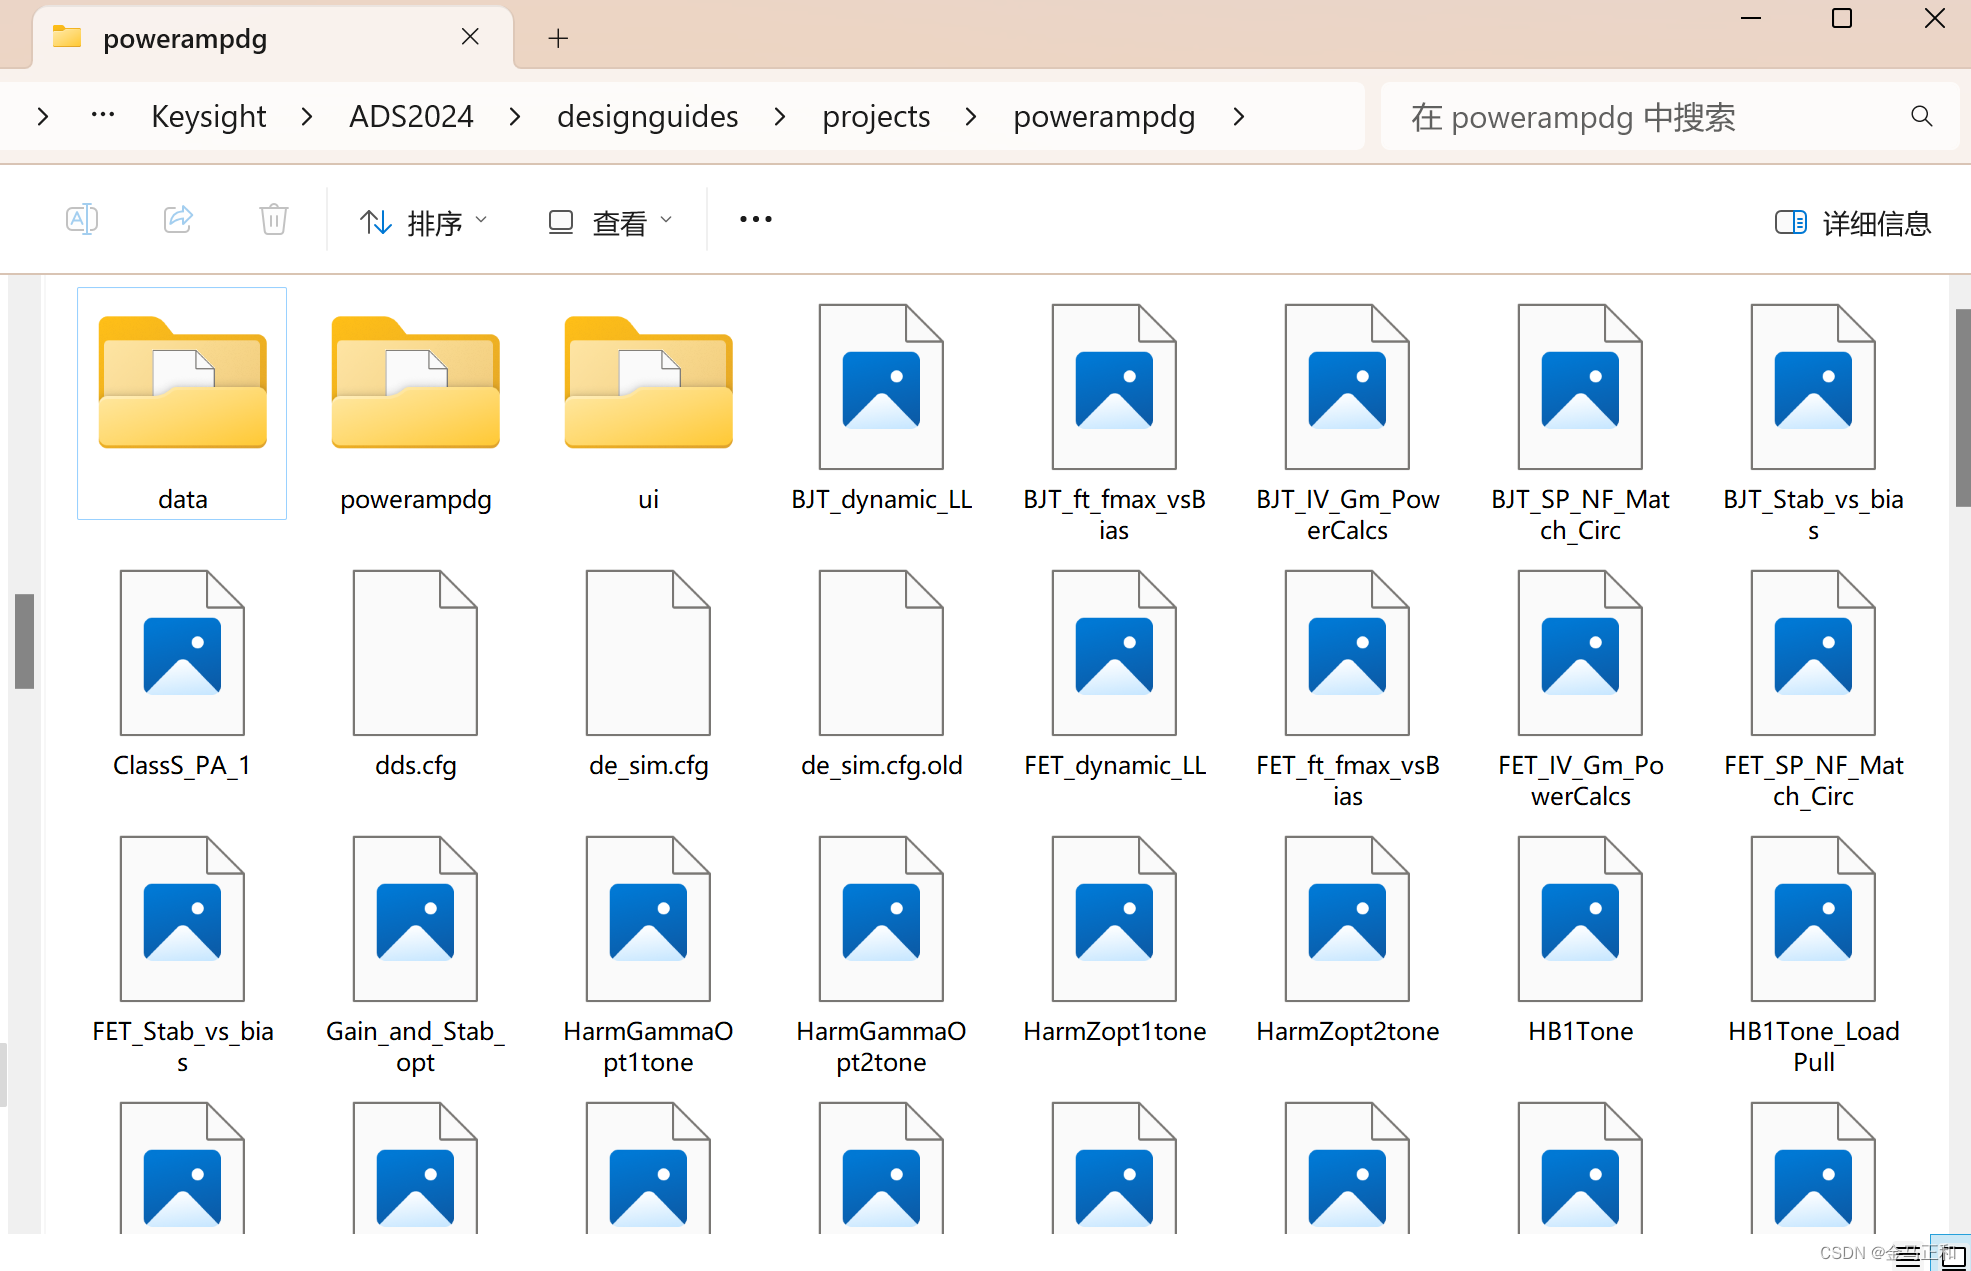Open the 查看 view dropdown

coord(610,222)
